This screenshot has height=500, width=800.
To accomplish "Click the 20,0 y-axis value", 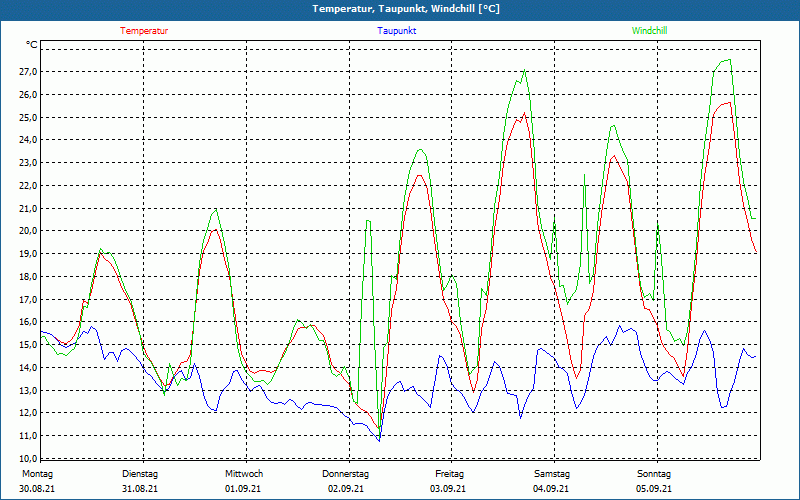I will [29, 231].
